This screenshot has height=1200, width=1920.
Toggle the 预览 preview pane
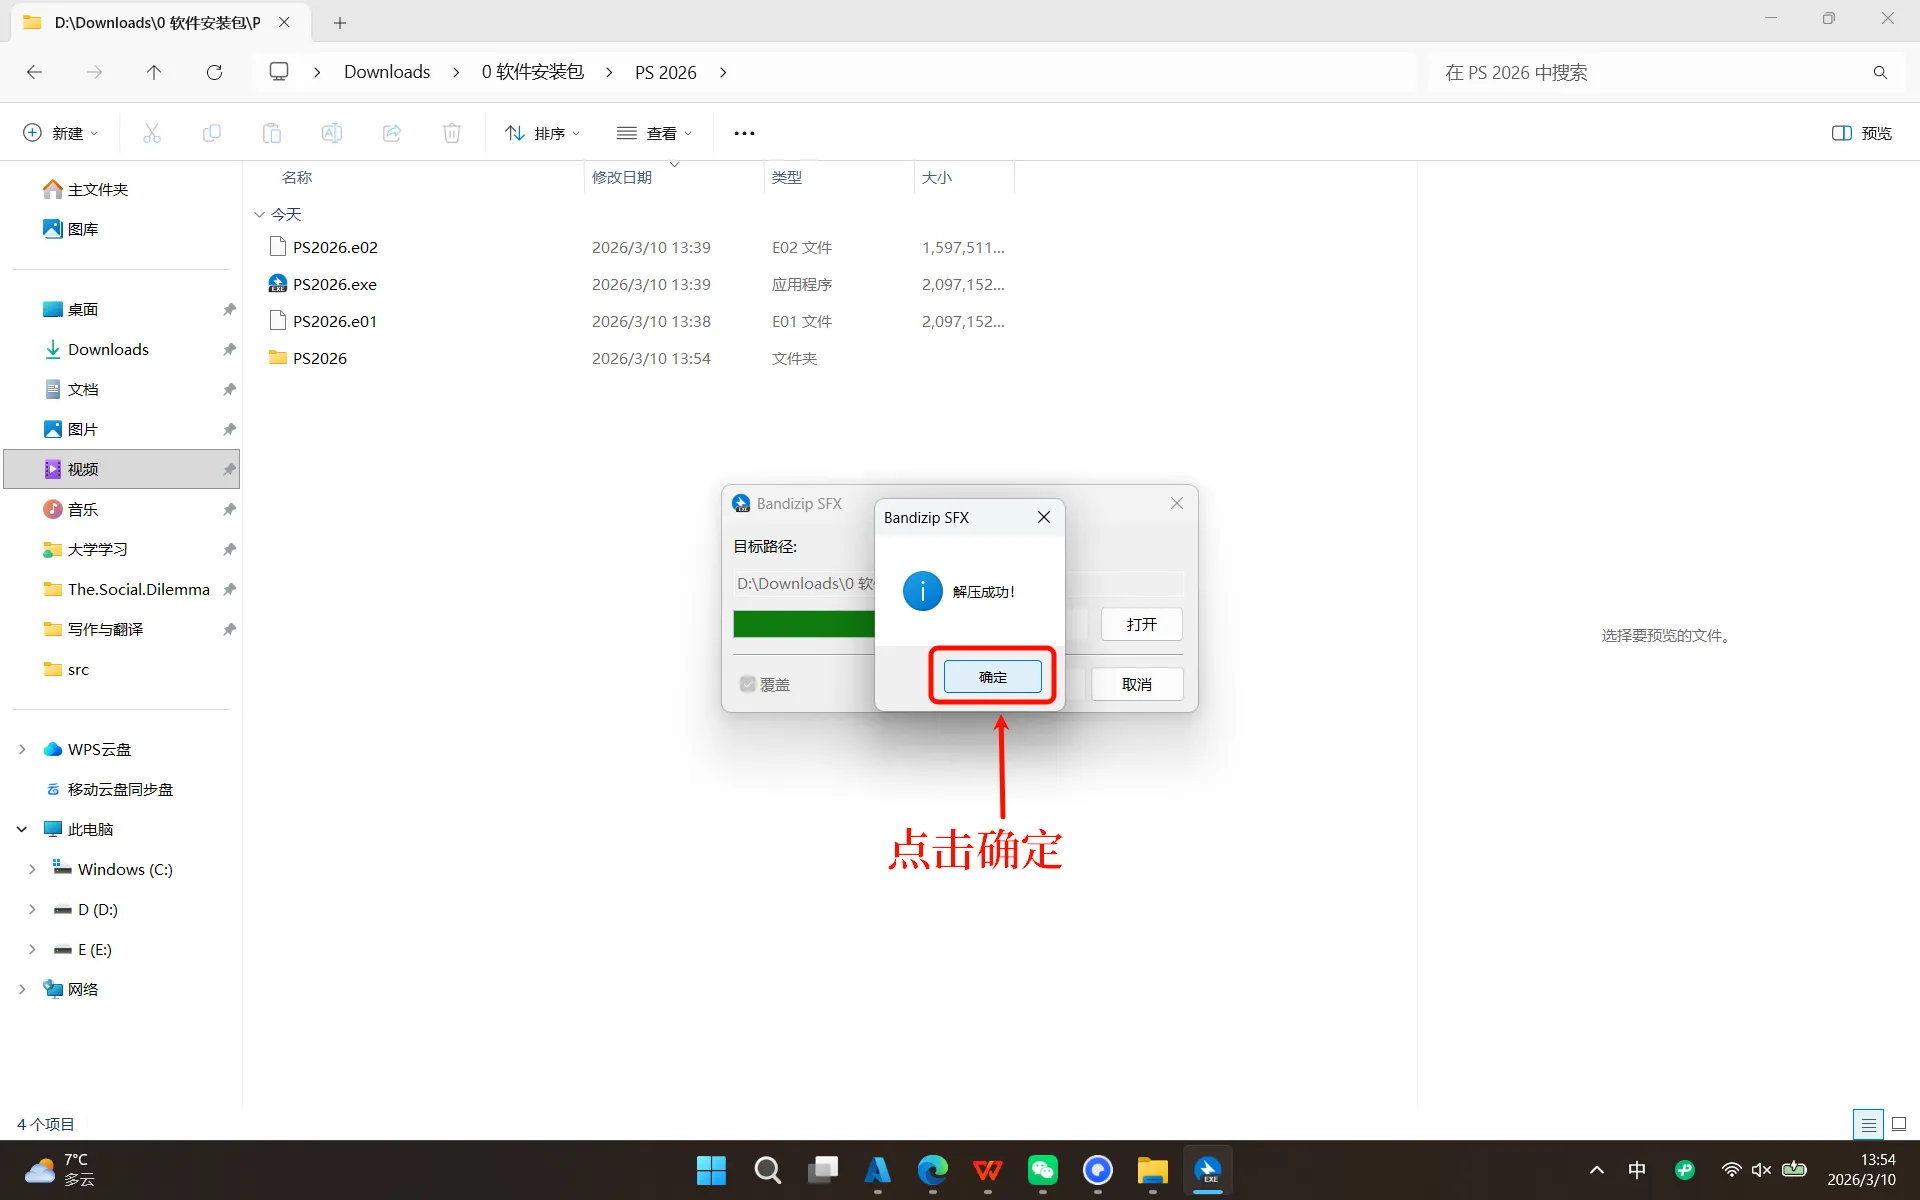(1862, 133)
